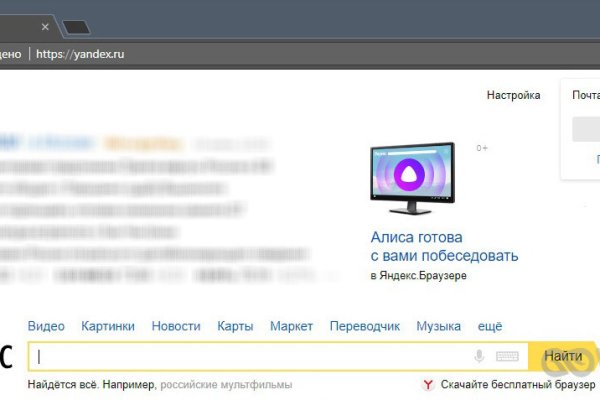This screenshot has width=600, height=400.
Task: Open the Настройка settings menu
Action: [513, 95]
